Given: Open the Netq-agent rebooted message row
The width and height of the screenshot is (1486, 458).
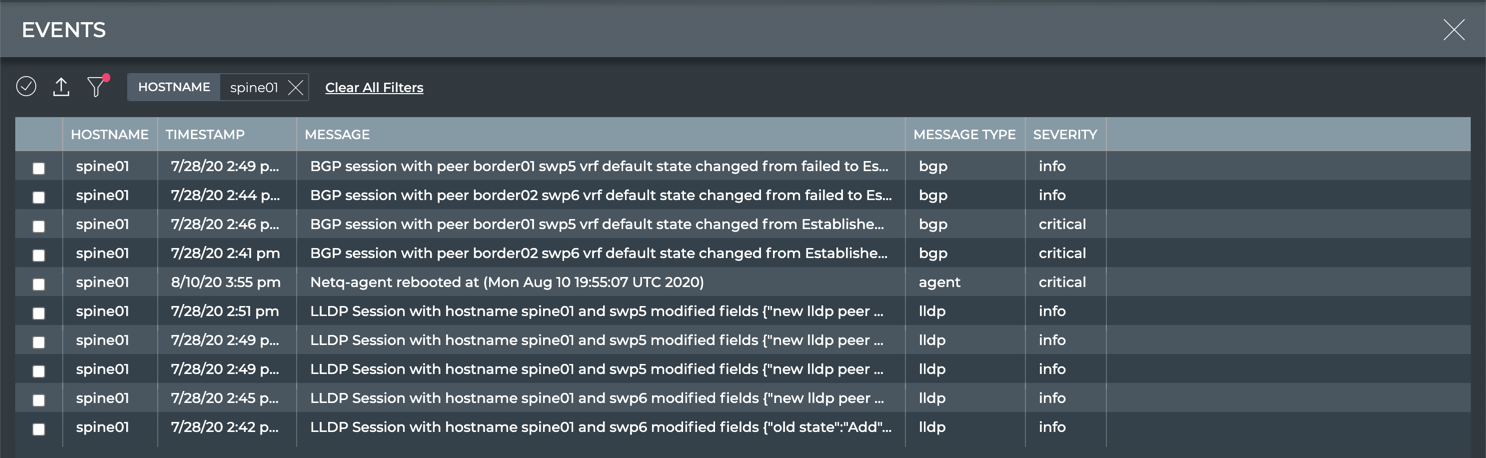Looking at the screenshot, I should pos(507,282).
